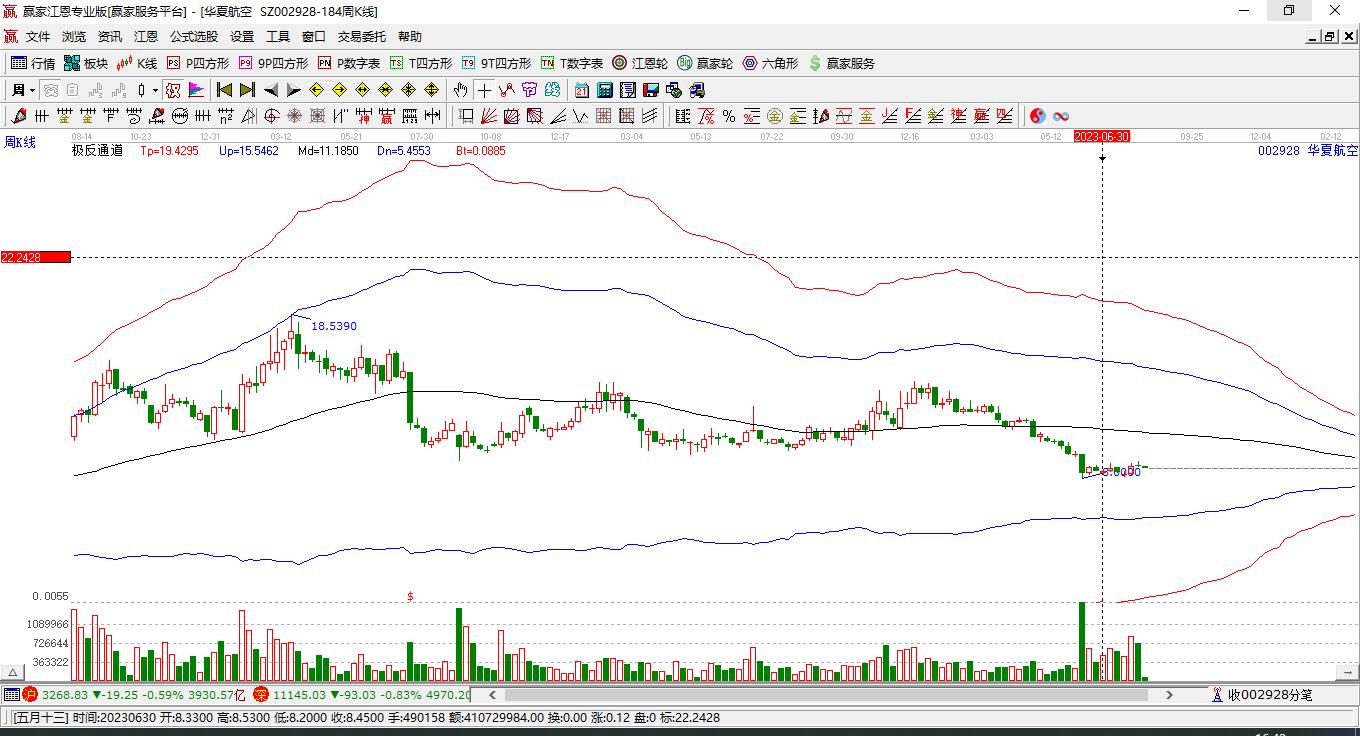
Task: Expand the candlestick style dropdown arrow
Action: click(156, 90)
